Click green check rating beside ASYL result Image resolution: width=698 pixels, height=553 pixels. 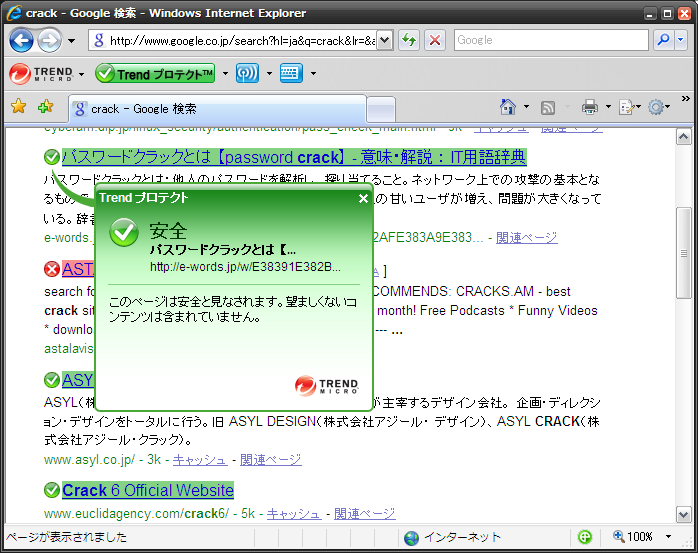pos(52,380)
